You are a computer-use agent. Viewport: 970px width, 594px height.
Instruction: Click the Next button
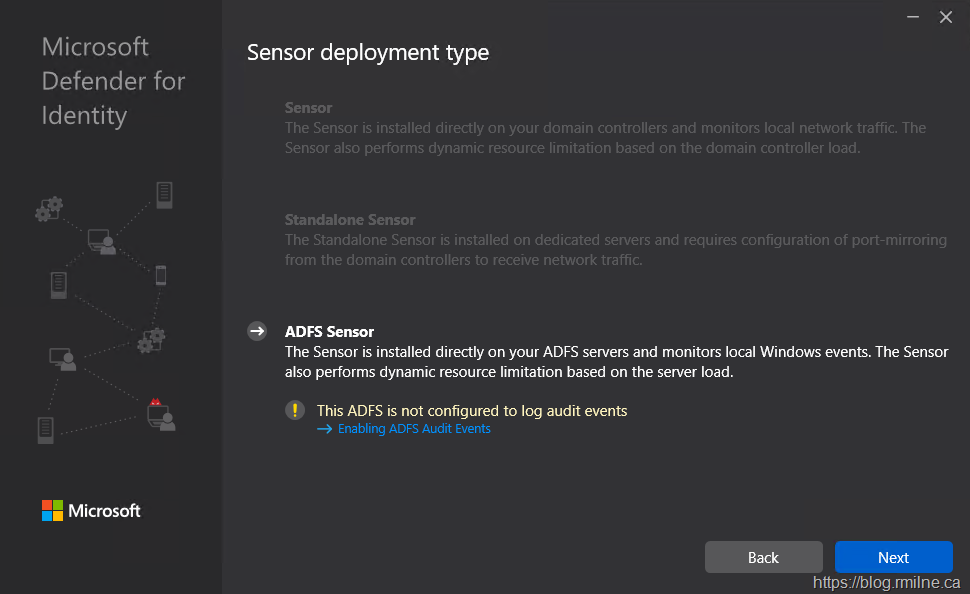point(893,557)
